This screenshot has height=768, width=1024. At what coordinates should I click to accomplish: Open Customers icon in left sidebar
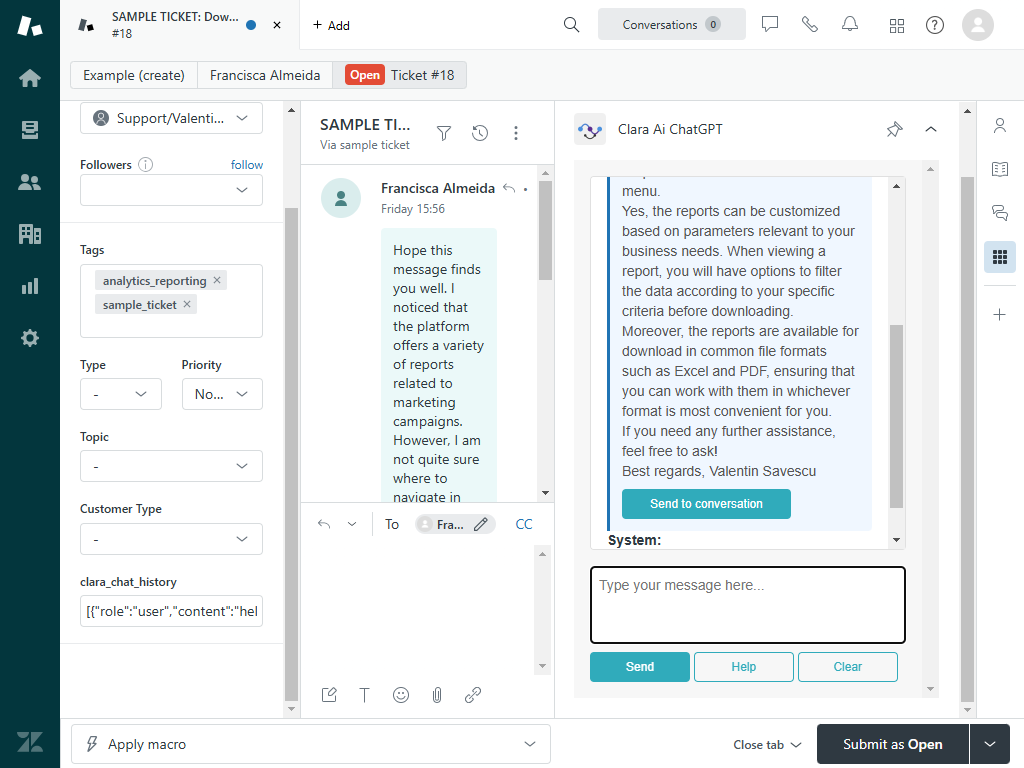pos(30,182)
